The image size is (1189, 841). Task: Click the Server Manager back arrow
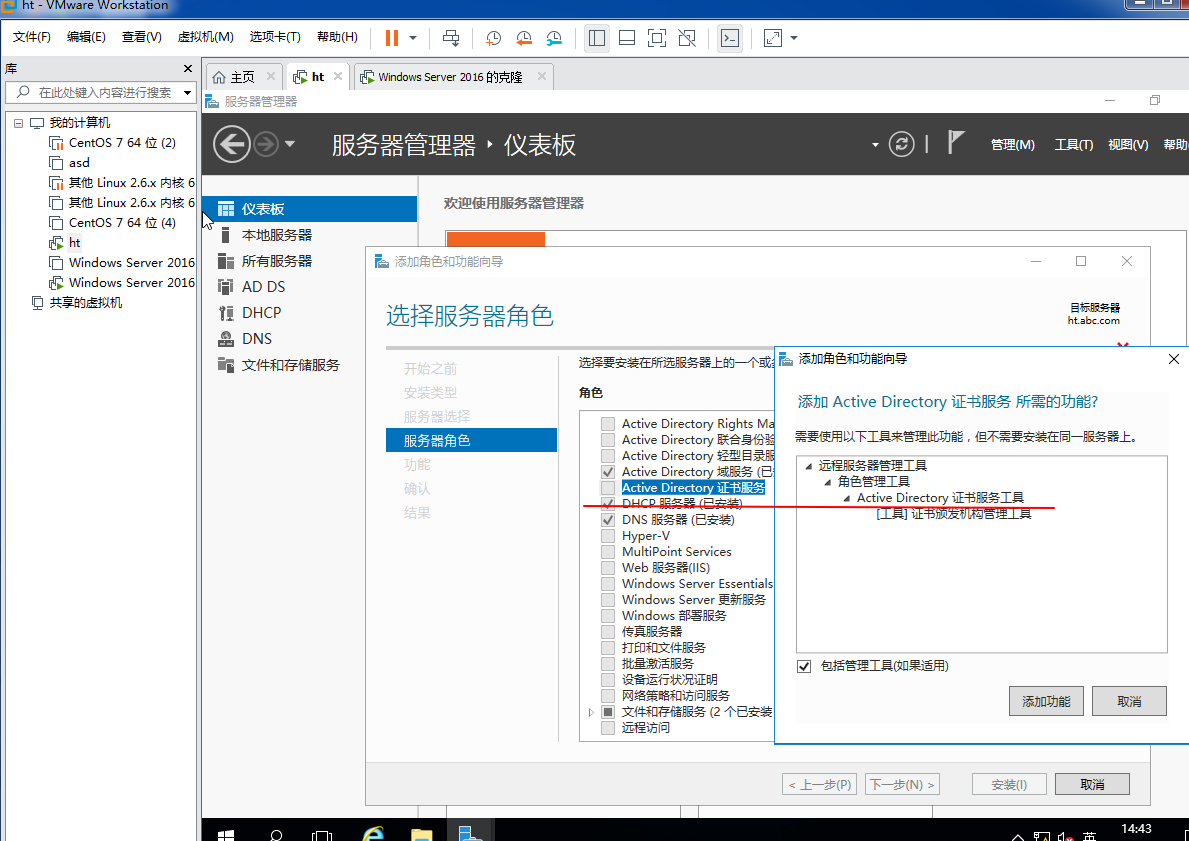coord(231,143)
